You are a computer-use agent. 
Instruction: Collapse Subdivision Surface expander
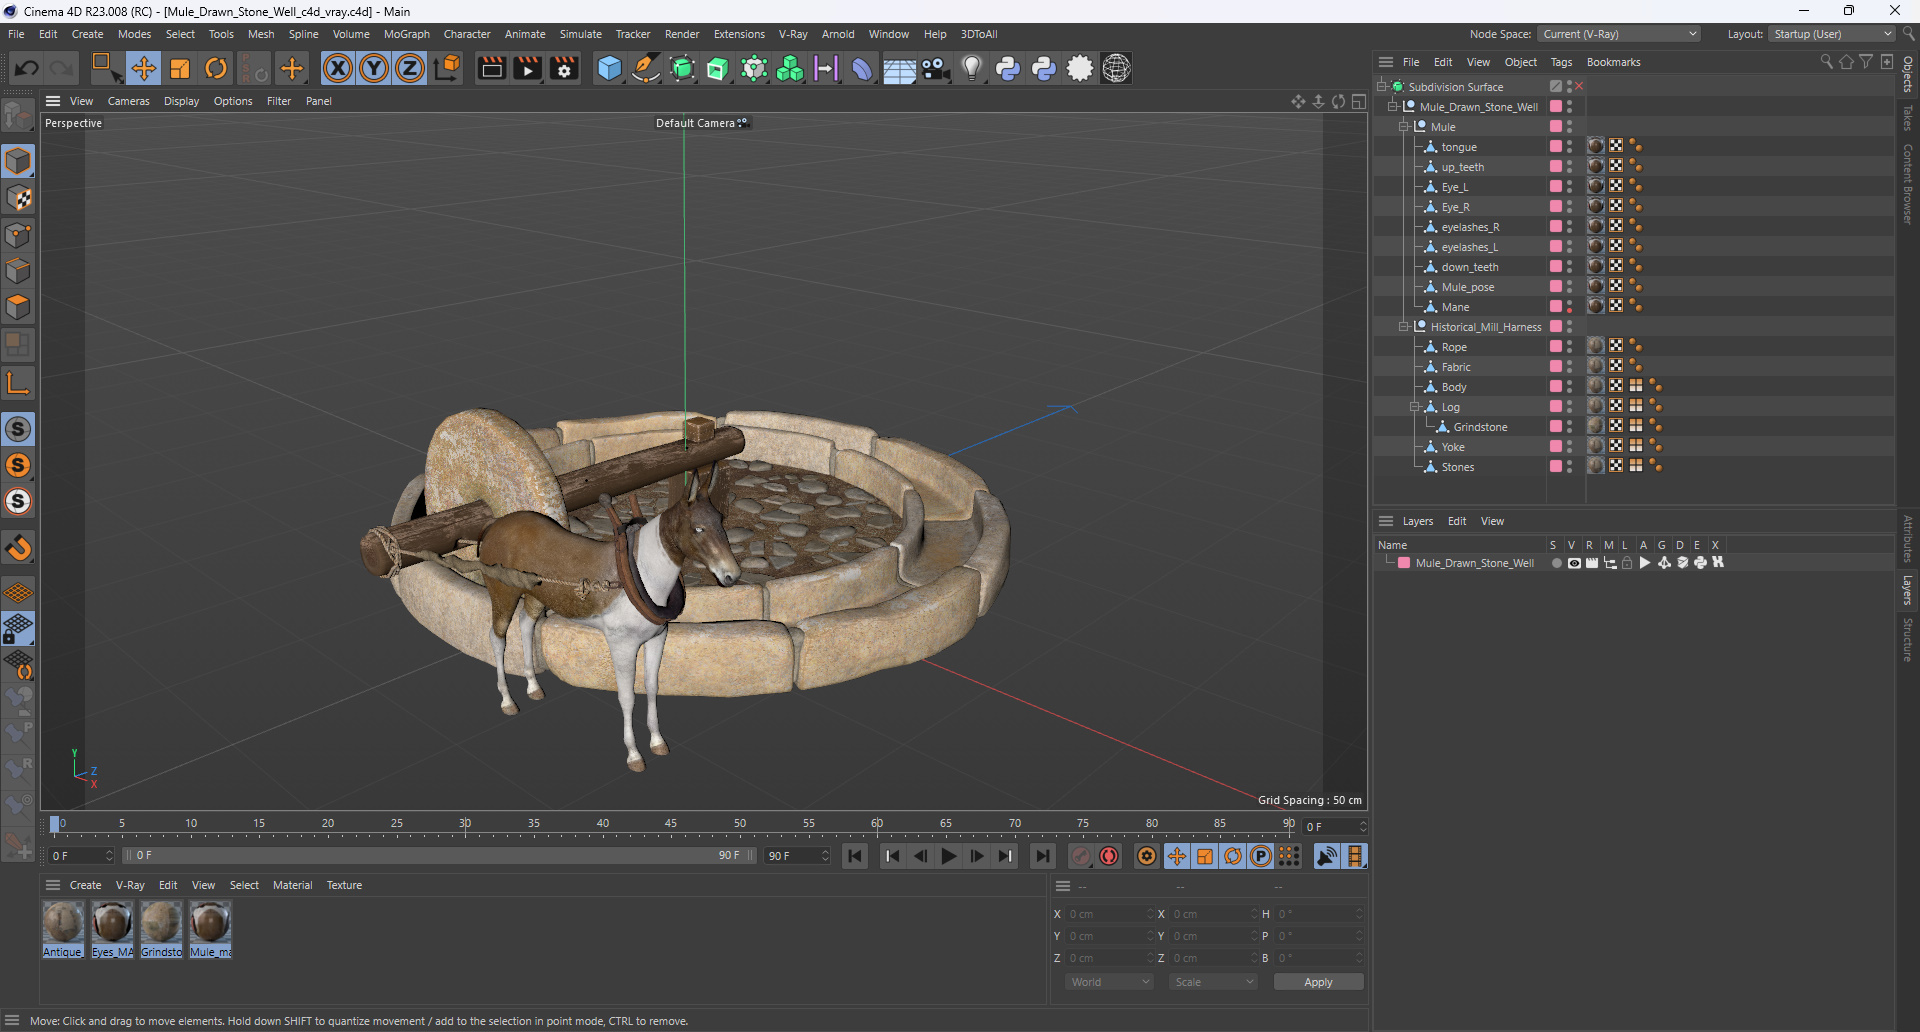(1382, 87)
